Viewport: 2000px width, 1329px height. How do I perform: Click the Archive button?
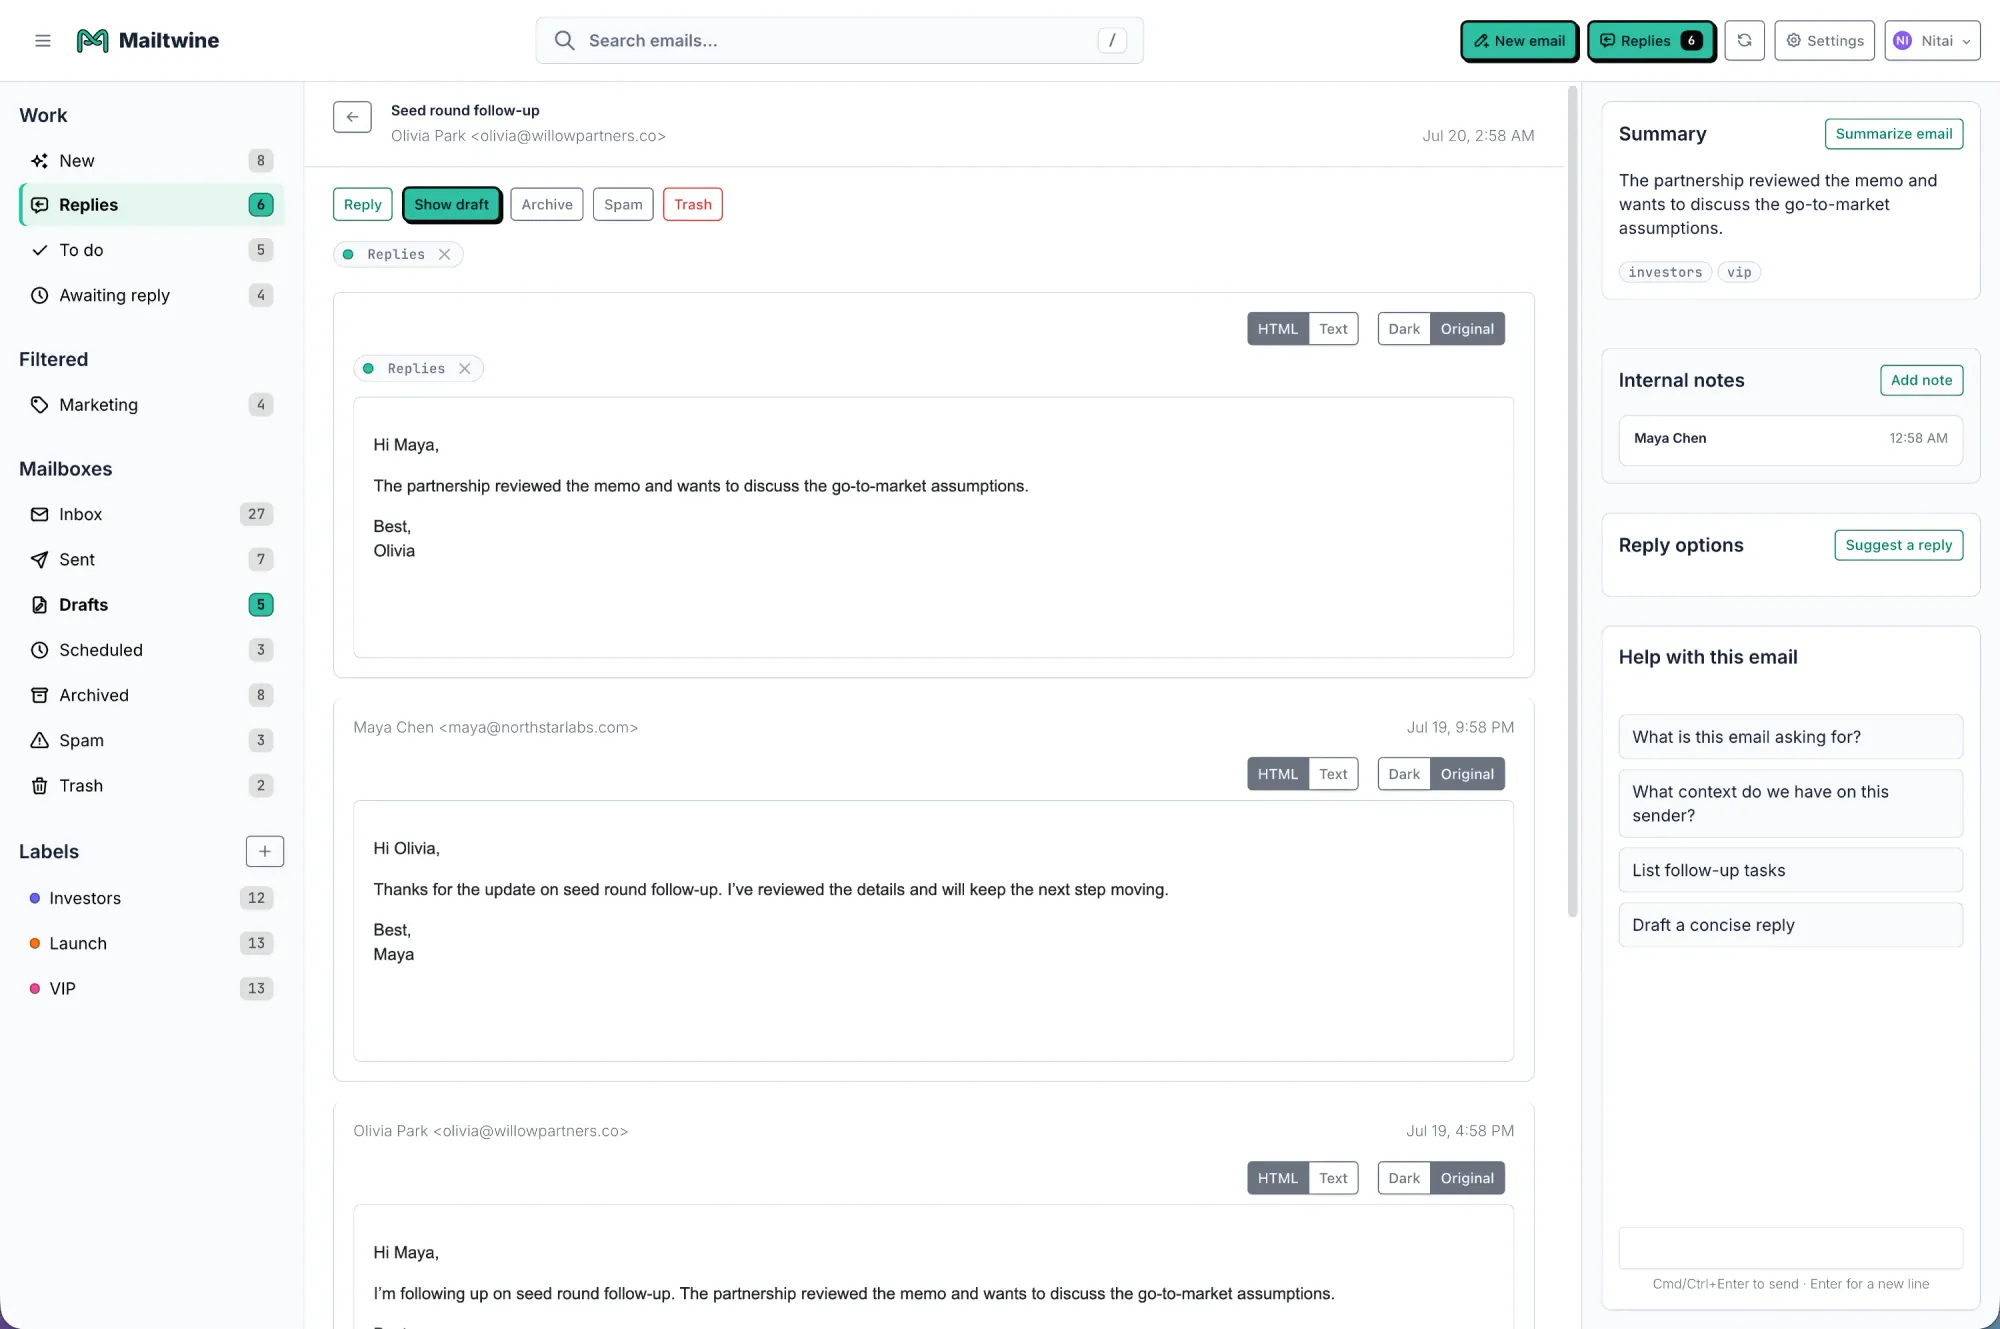click(547, 204)
